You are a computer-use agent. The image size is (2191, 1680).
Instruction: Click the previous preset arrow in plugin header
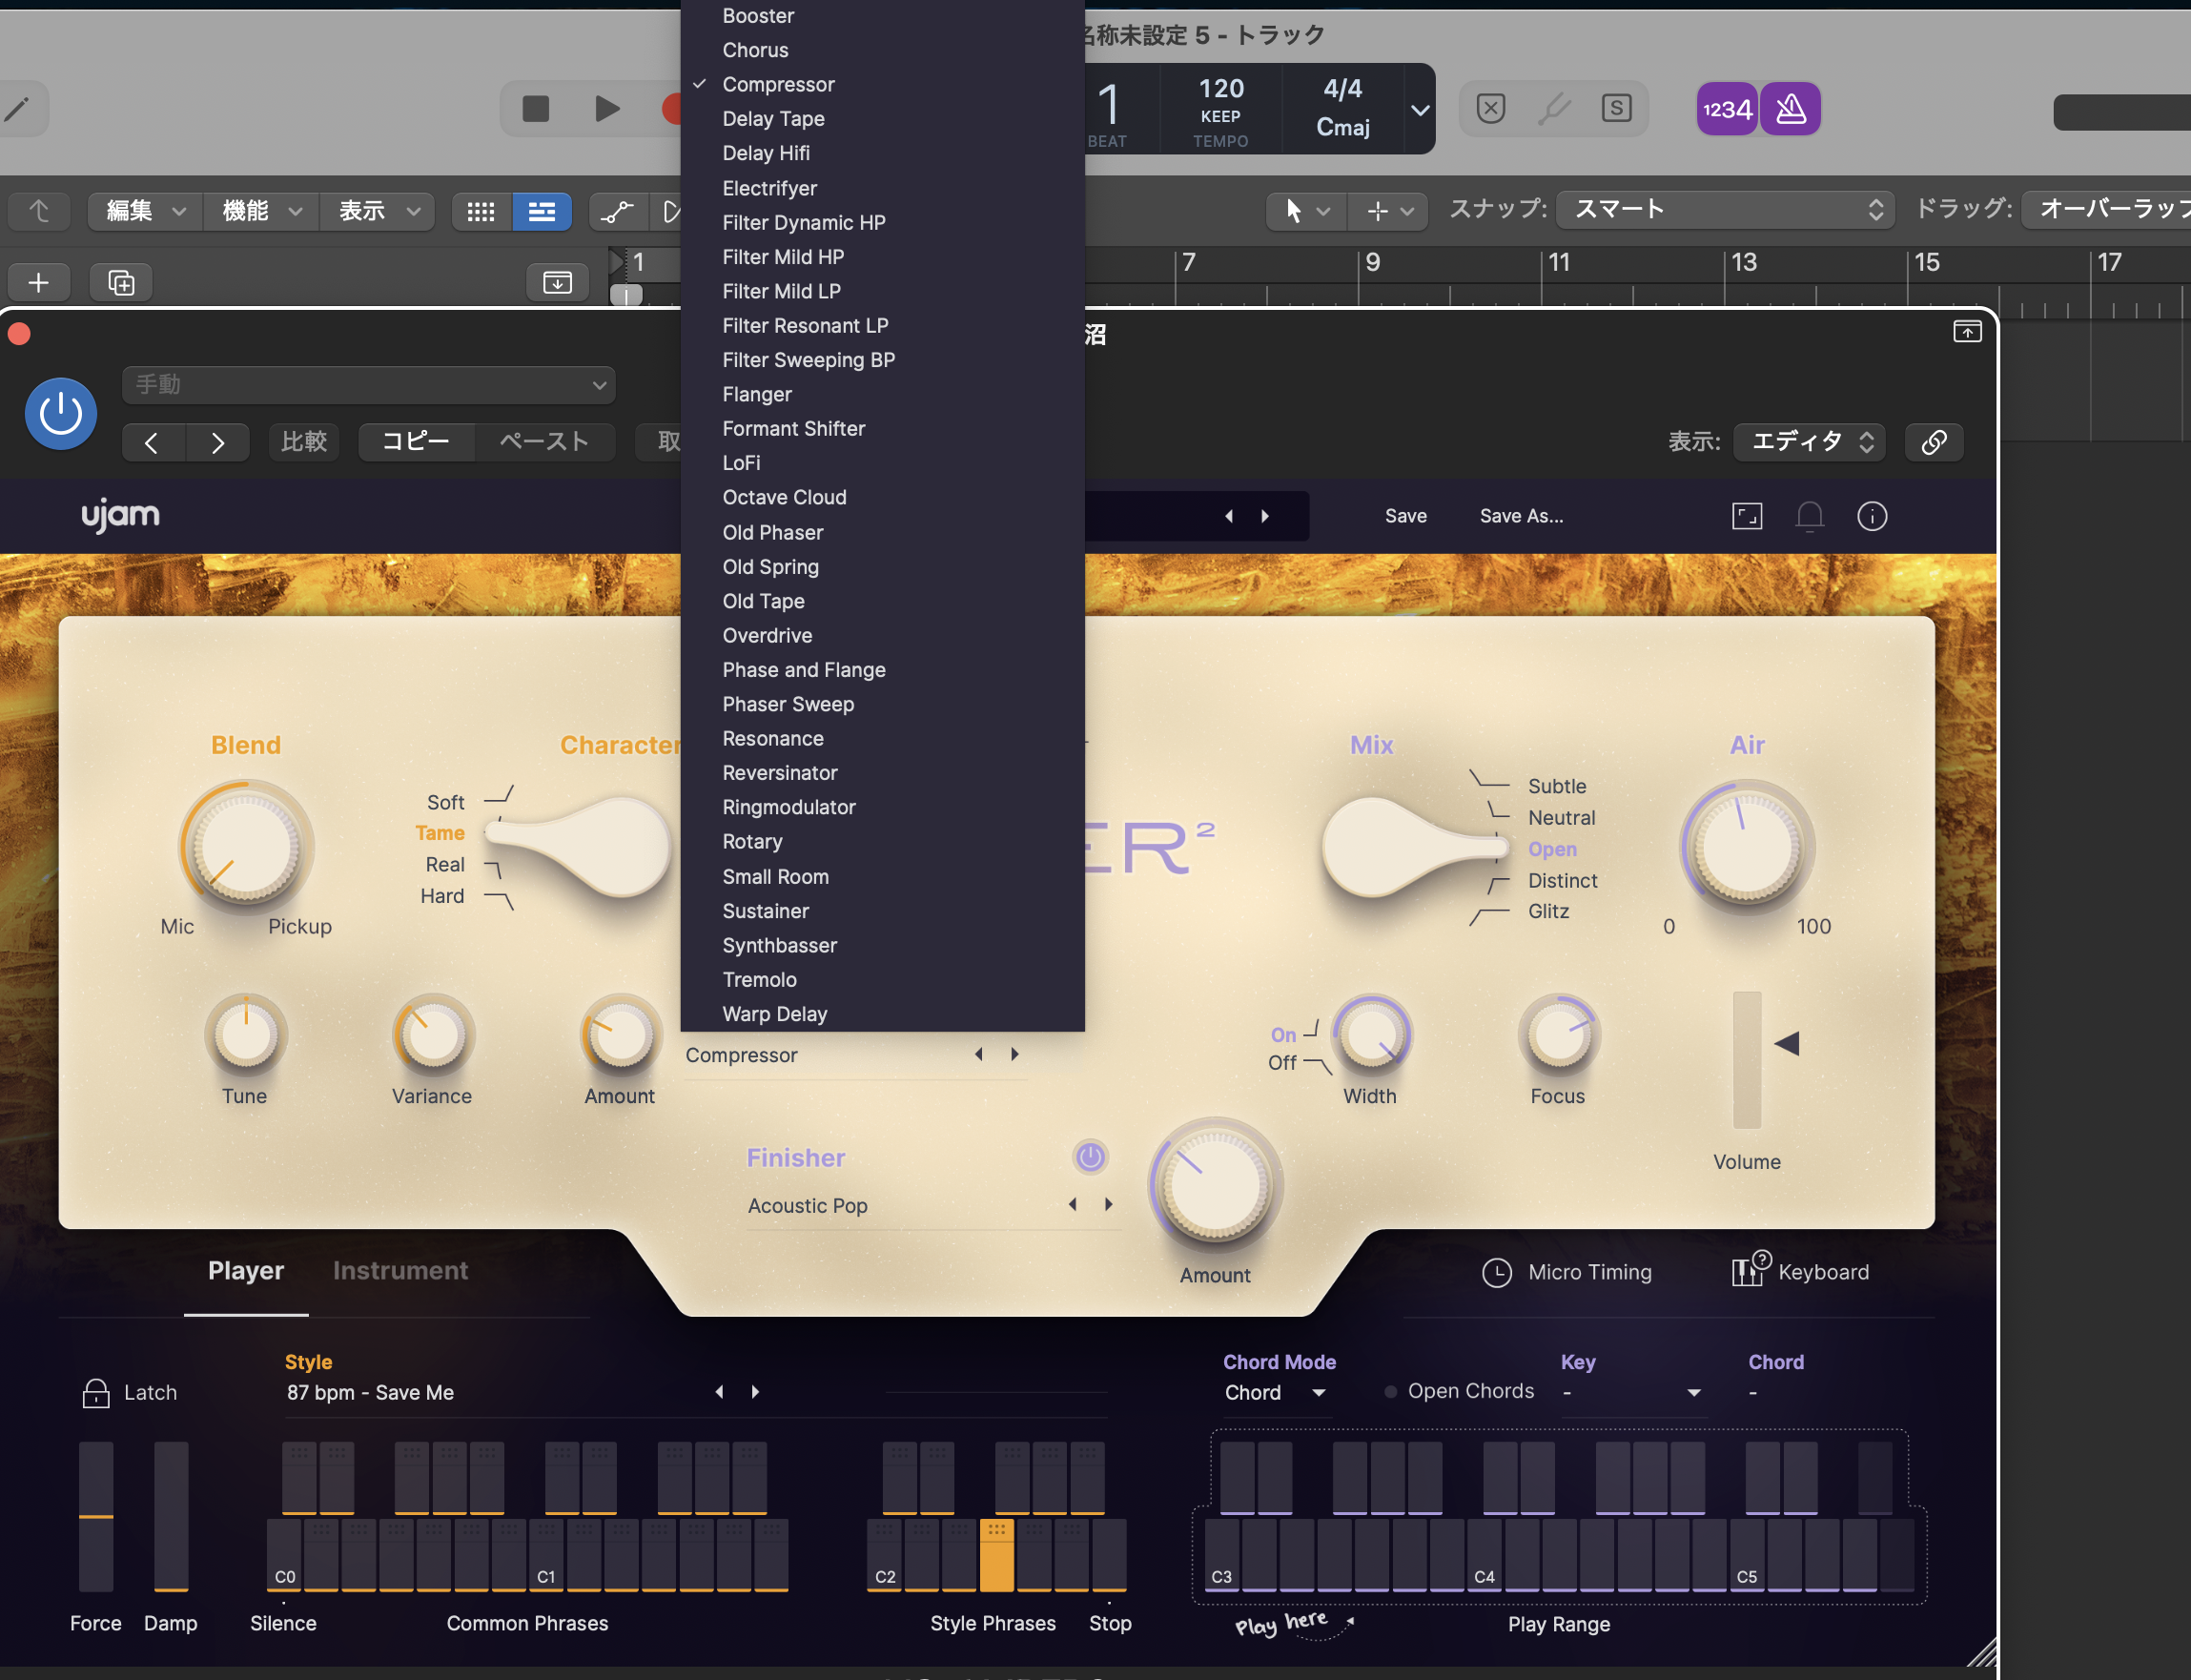click(x=152, y=443)
